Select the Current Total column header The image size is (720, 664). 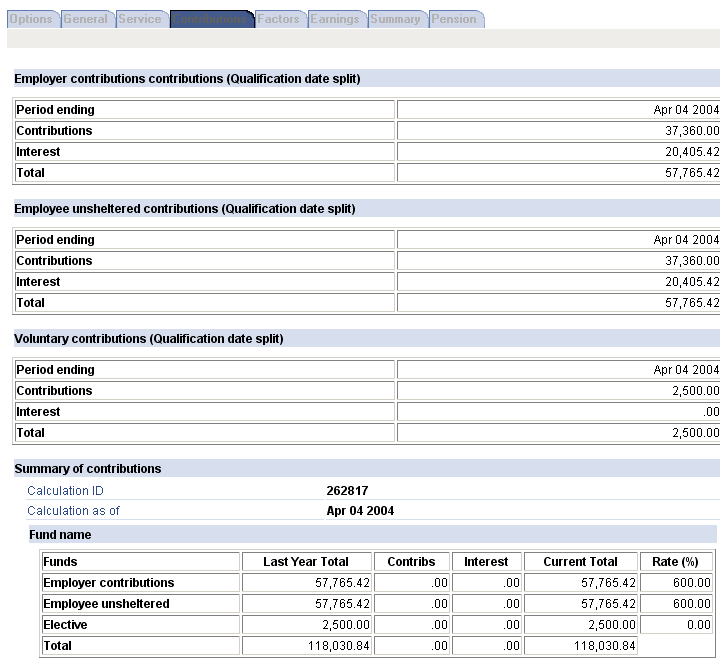[580, 562]
